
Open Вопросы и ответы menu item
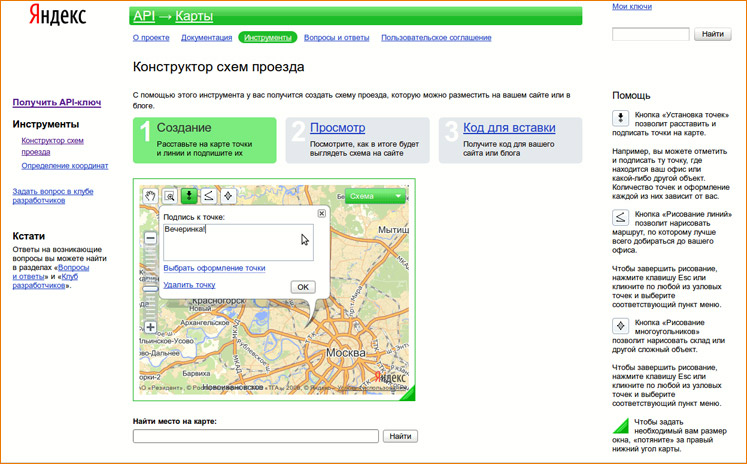pyautogui.click(x=336, y=38)
